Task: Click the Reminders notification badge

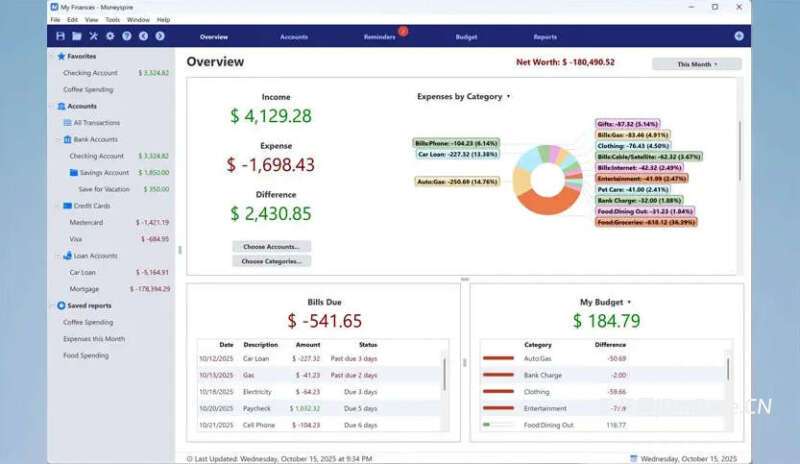Action: 403,31
